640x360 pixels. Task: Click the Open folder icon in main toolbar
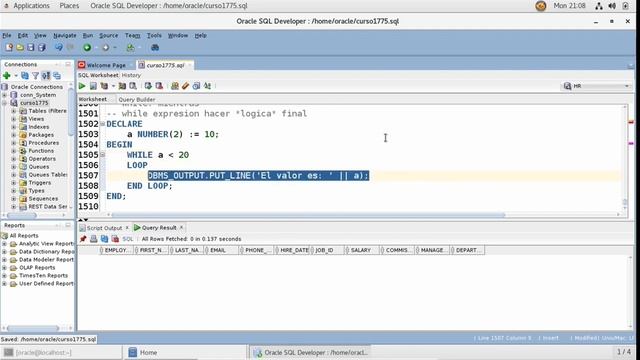coord(20,47)
